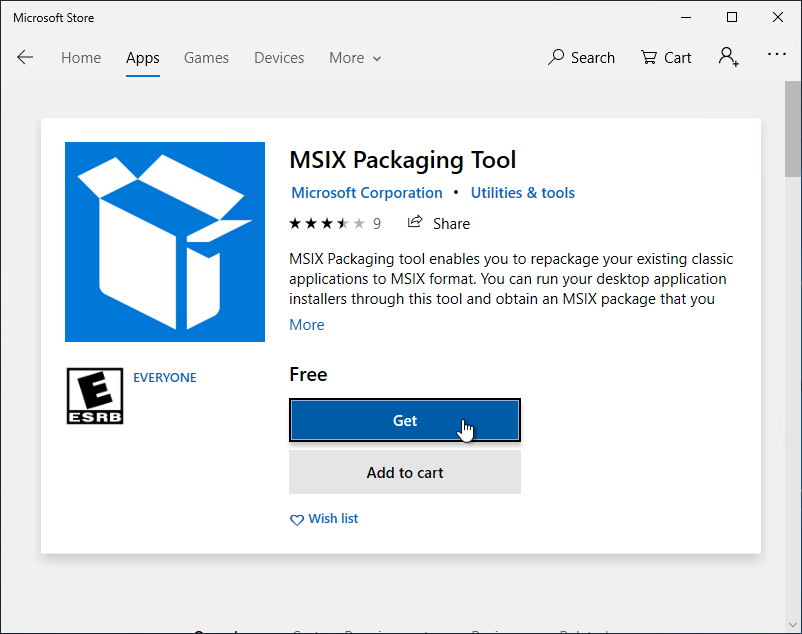This screenshot has width=802, height=634.
Task: Expand the More navigation dropdown
Action: 355,58
